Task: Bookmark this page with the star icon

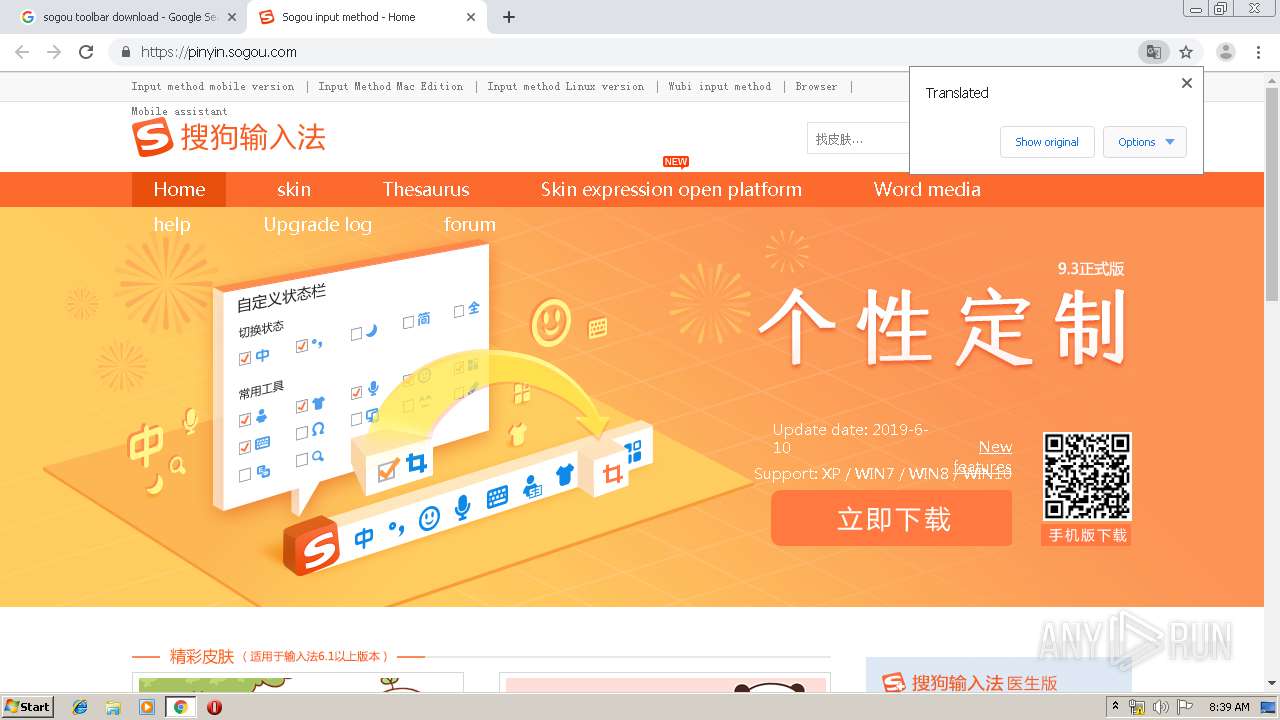Action: tap(1186, 52)
